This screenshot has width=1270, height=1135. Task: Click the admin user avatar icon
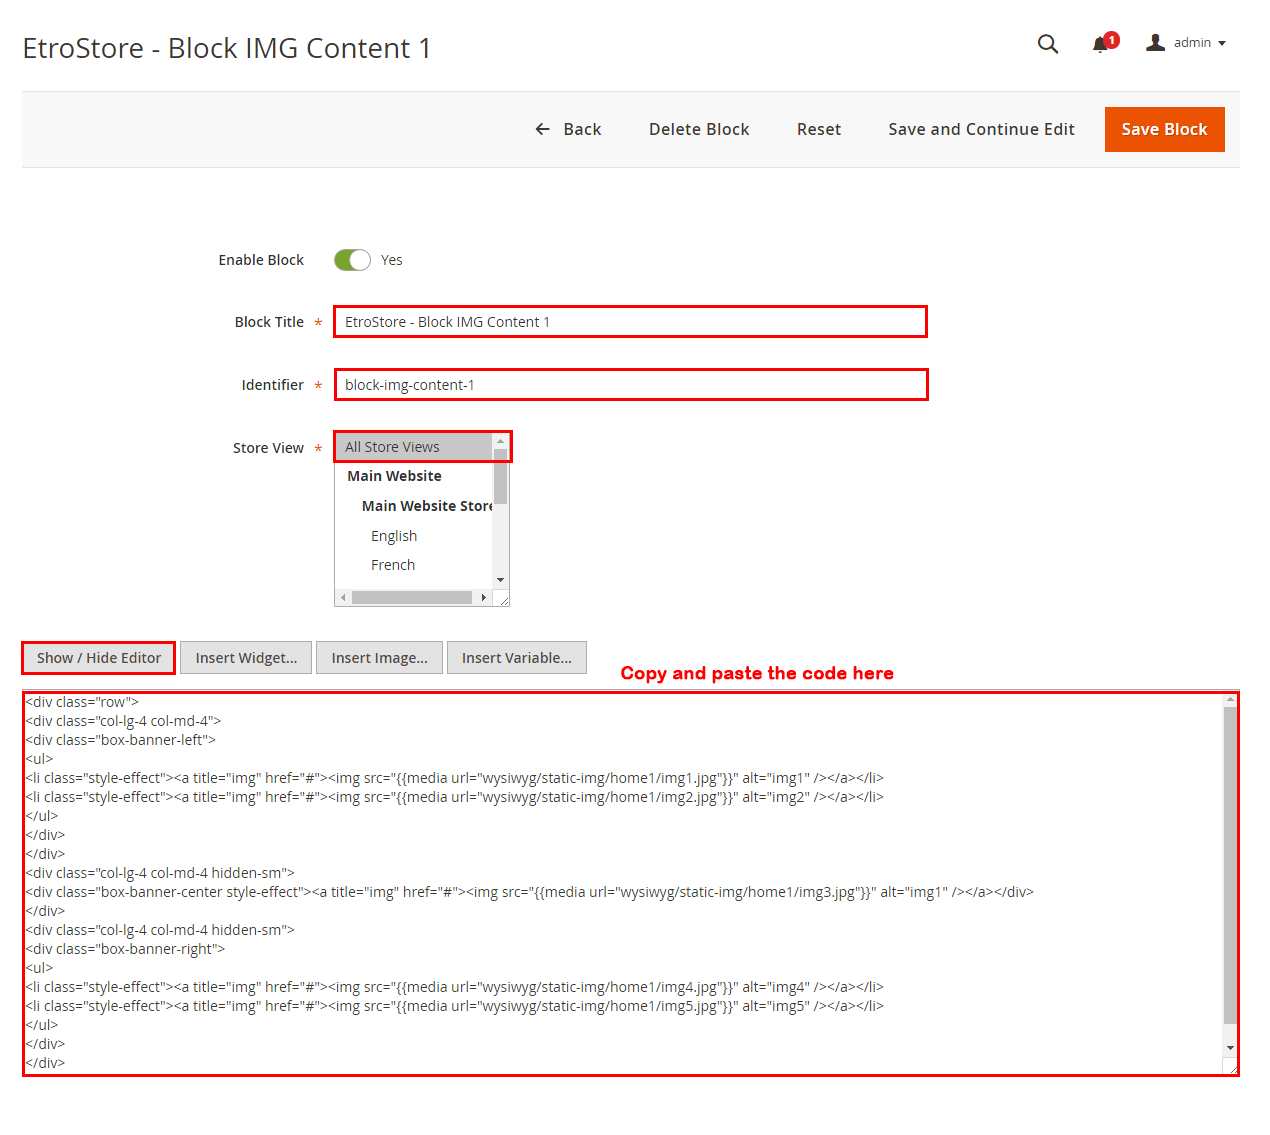(1155, 42)
